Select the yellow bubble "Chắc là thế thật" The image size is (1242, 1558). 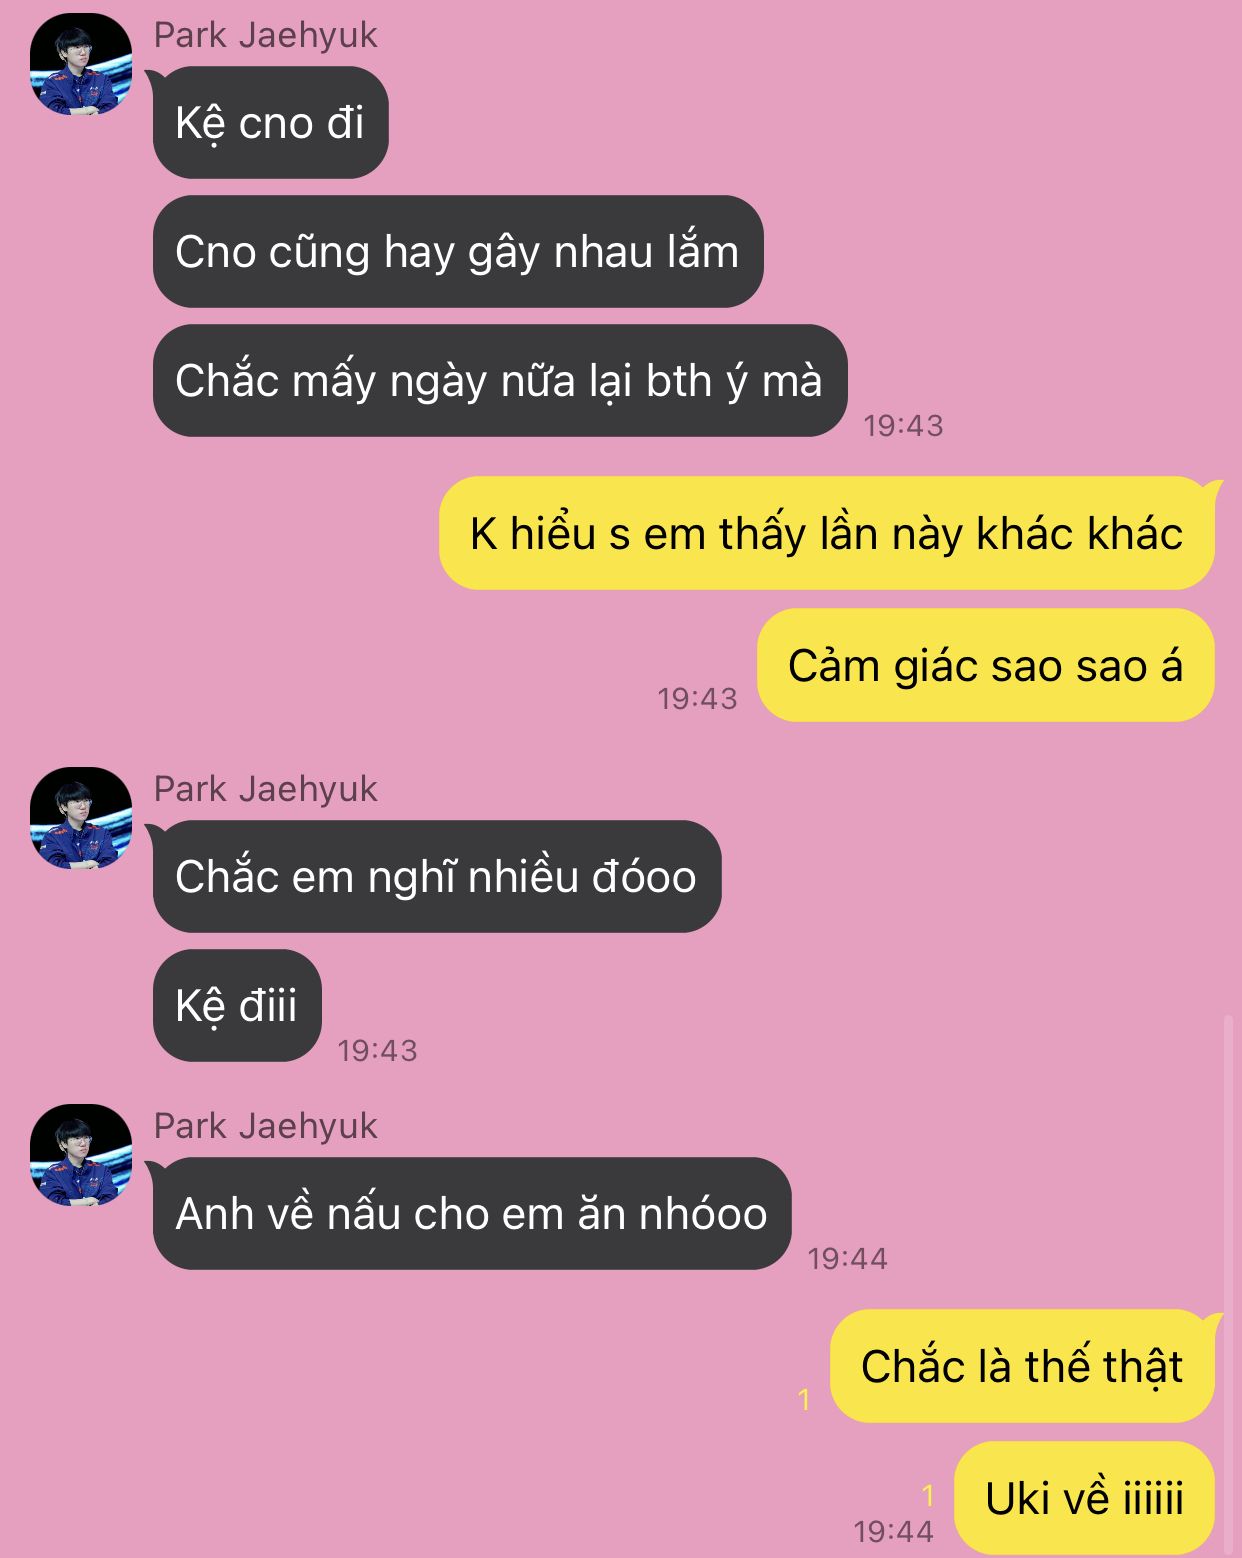[x=1022, y=1366]
